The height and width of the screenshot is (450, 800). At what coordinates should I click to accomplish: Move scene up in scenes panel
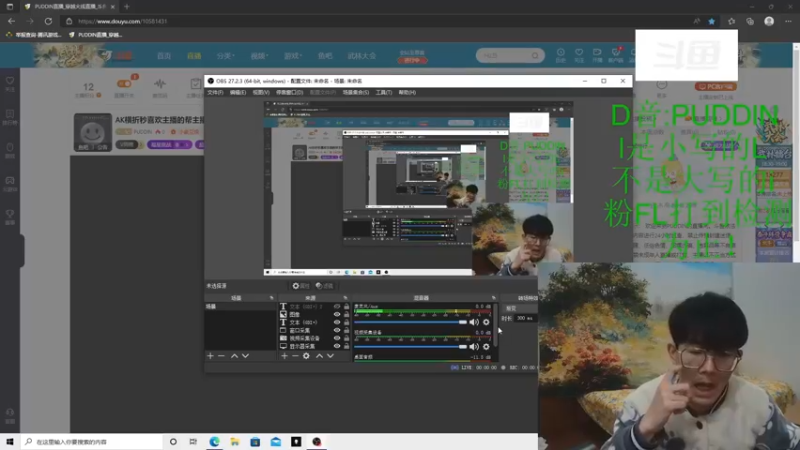(234, 356)
